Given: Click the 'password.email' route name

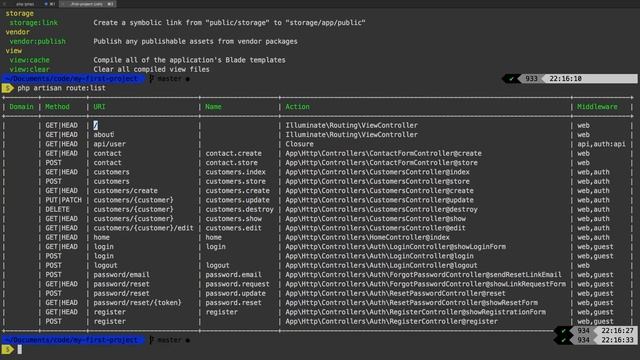Looking at the screenshot, I should tap(233, 275).
